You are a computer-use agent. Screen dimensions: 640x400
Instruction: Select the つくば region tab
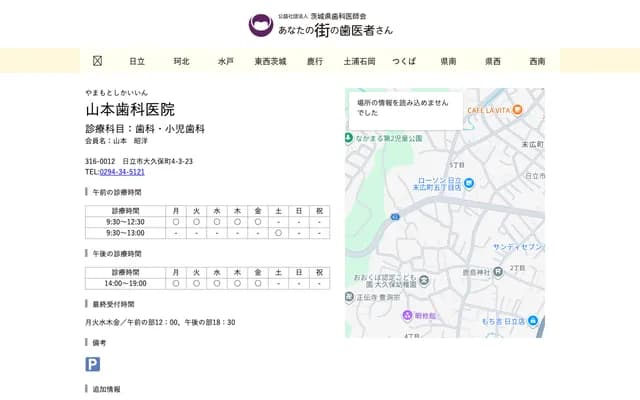pyautogui.click(x=404, y=61)
